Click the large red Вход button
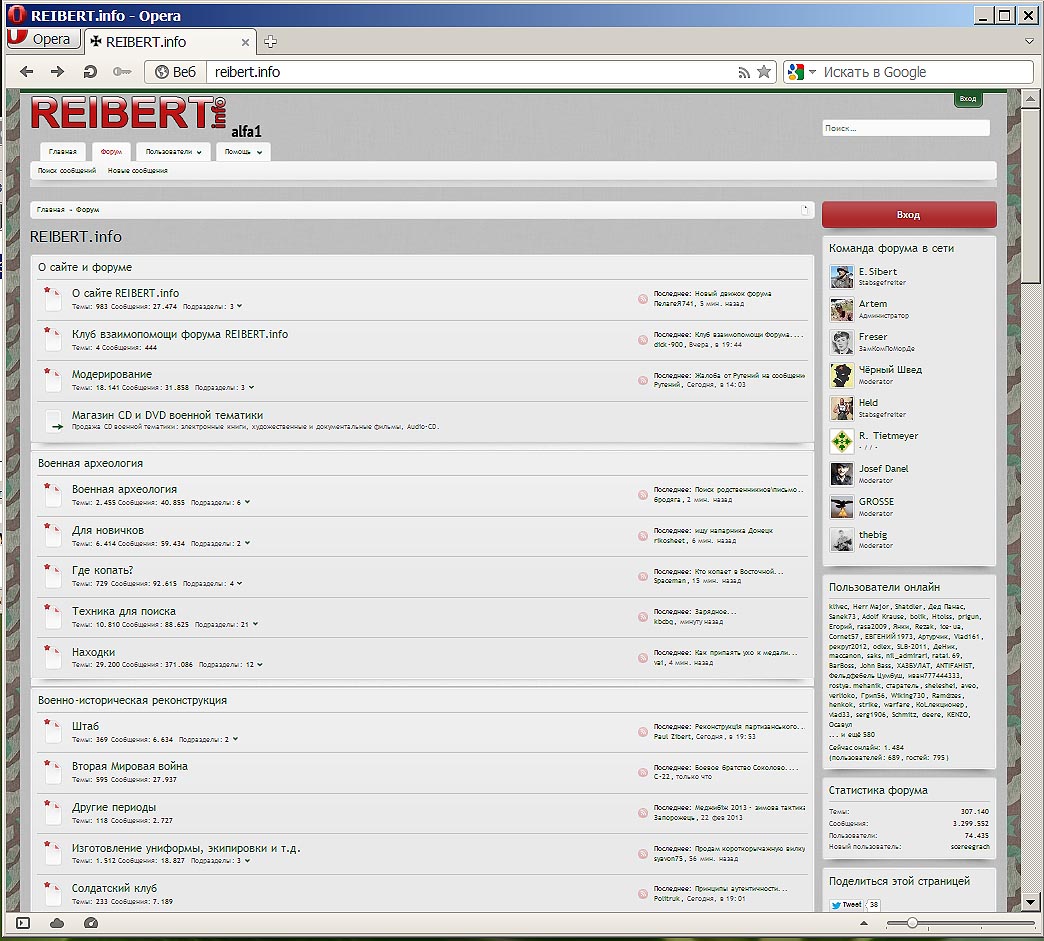1044x941 pixels. [909, 214]
